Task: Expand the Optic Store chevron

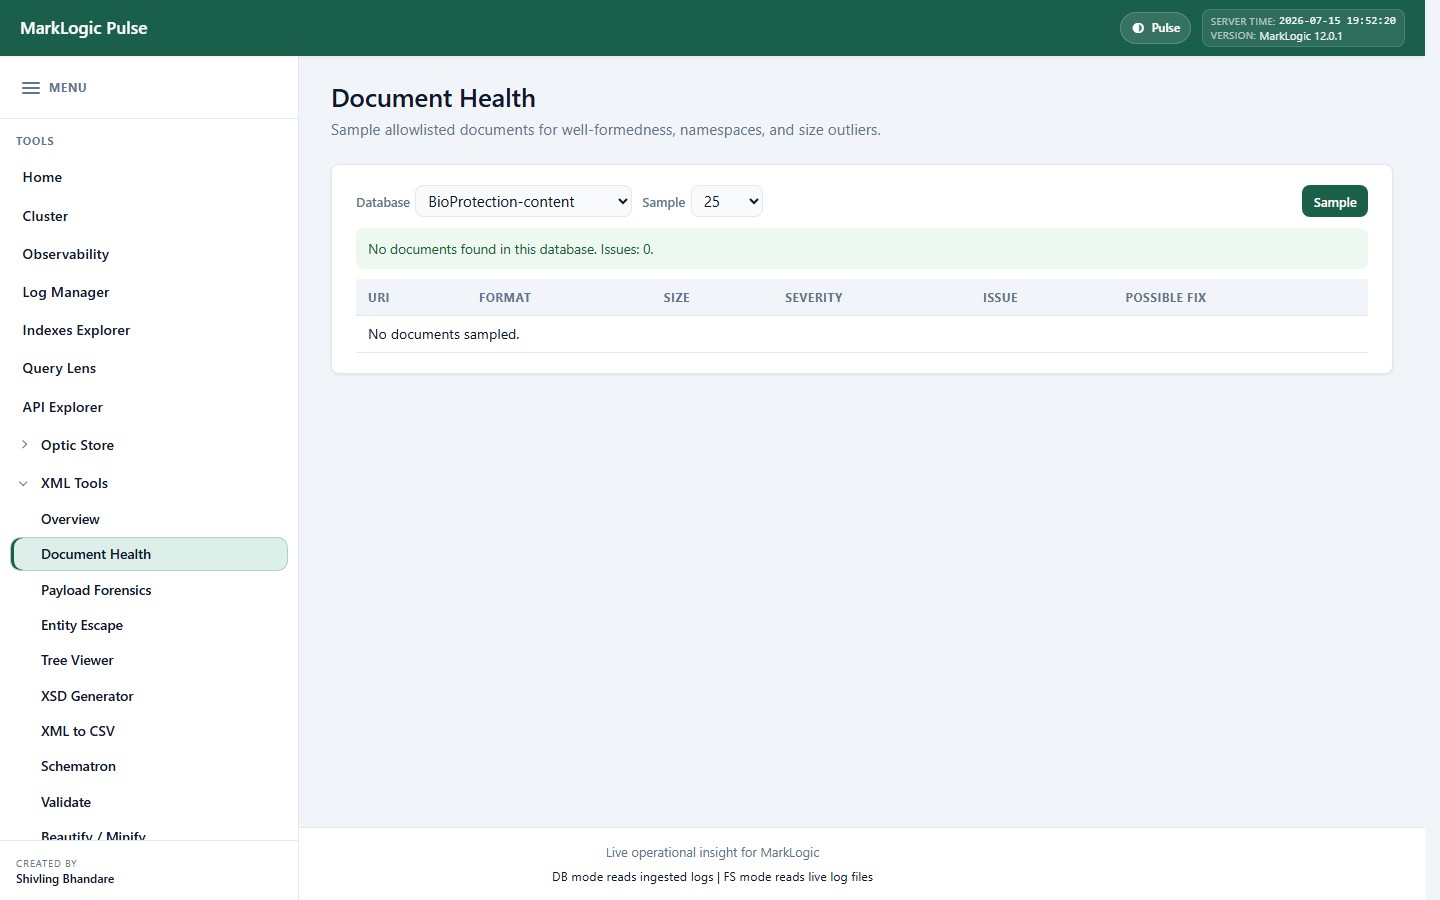Action: pos(25,445)
